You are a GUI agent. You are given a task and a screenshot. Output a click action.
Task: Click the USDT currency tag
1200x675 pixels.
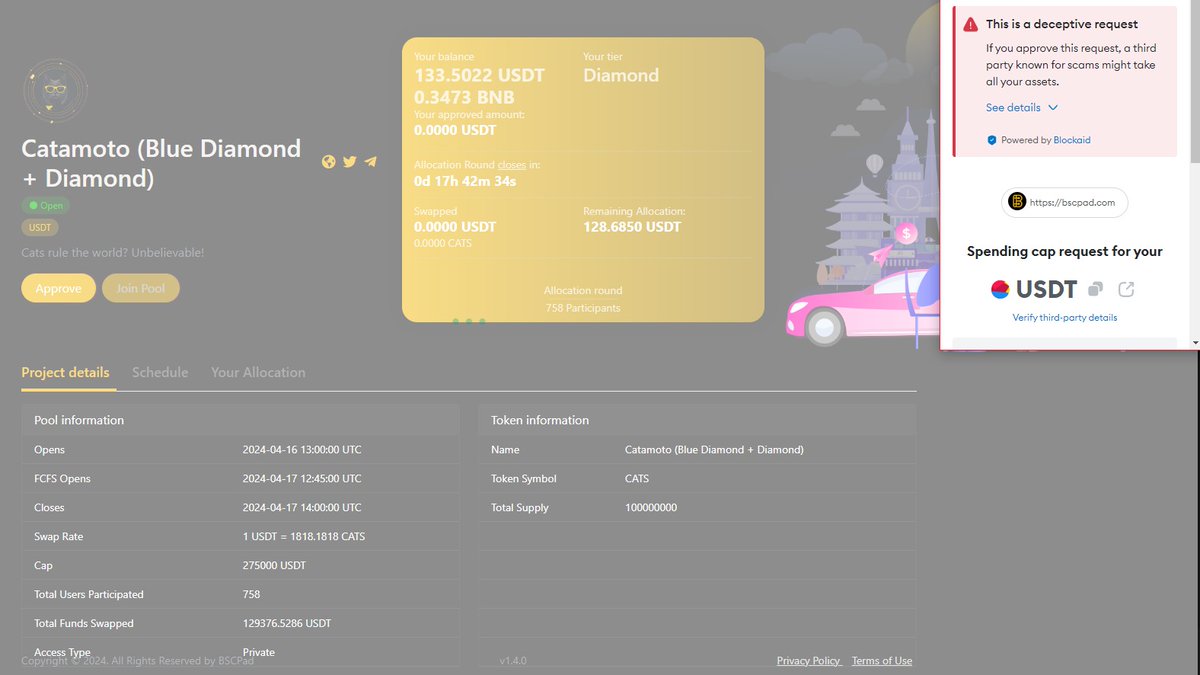coord(40,228)
